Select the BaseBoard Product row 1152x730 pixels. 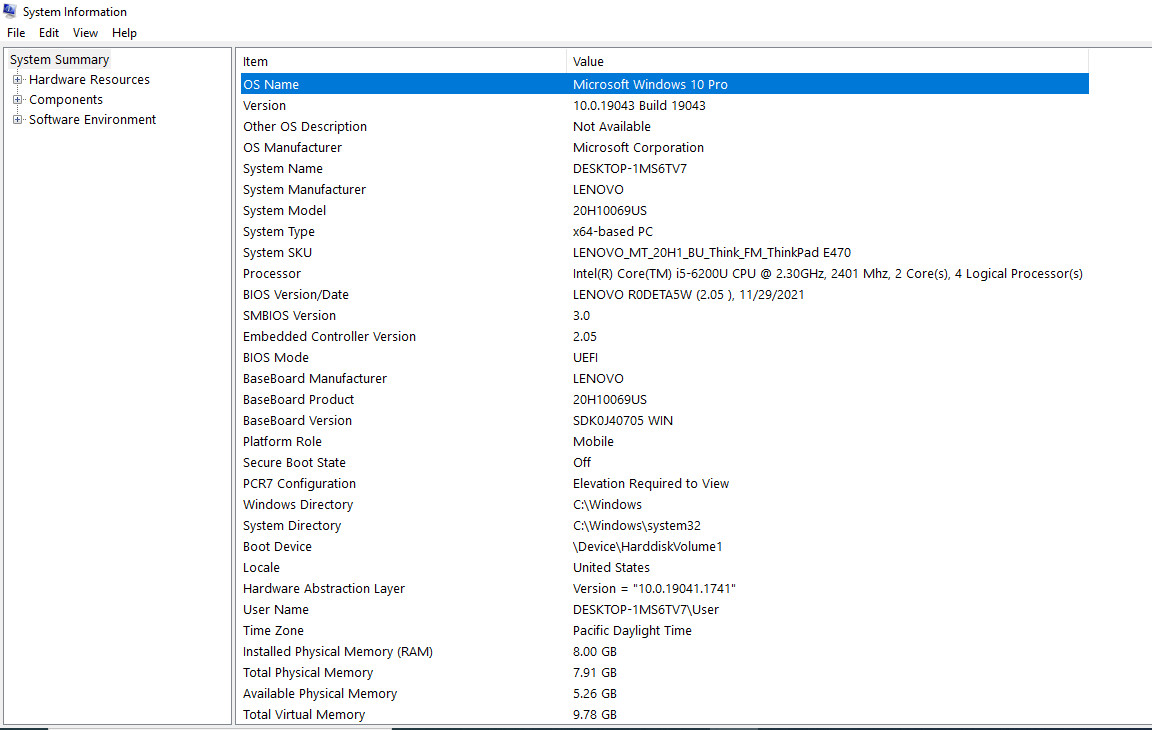[x=664, y=400]
